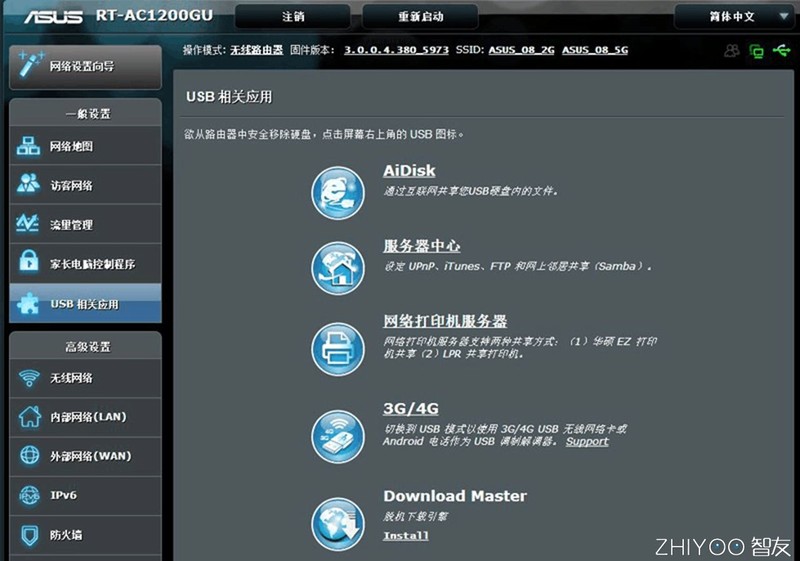Click the 访客网络 guest network icon
800x561 pixels.
(29, 184)
